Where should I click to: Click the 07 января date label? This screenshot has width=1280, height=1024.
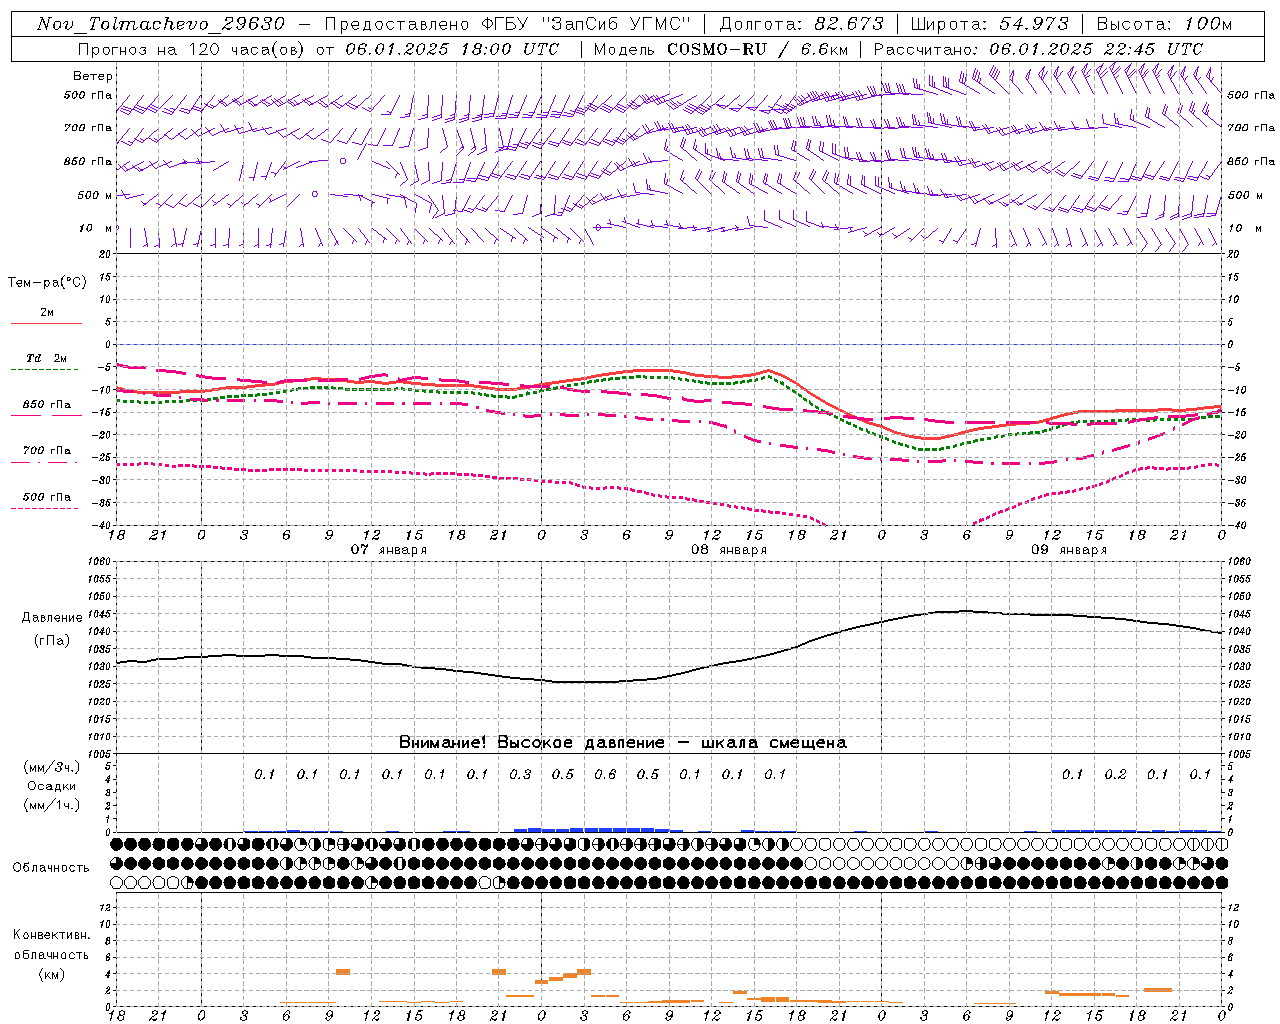coord(388,550)
